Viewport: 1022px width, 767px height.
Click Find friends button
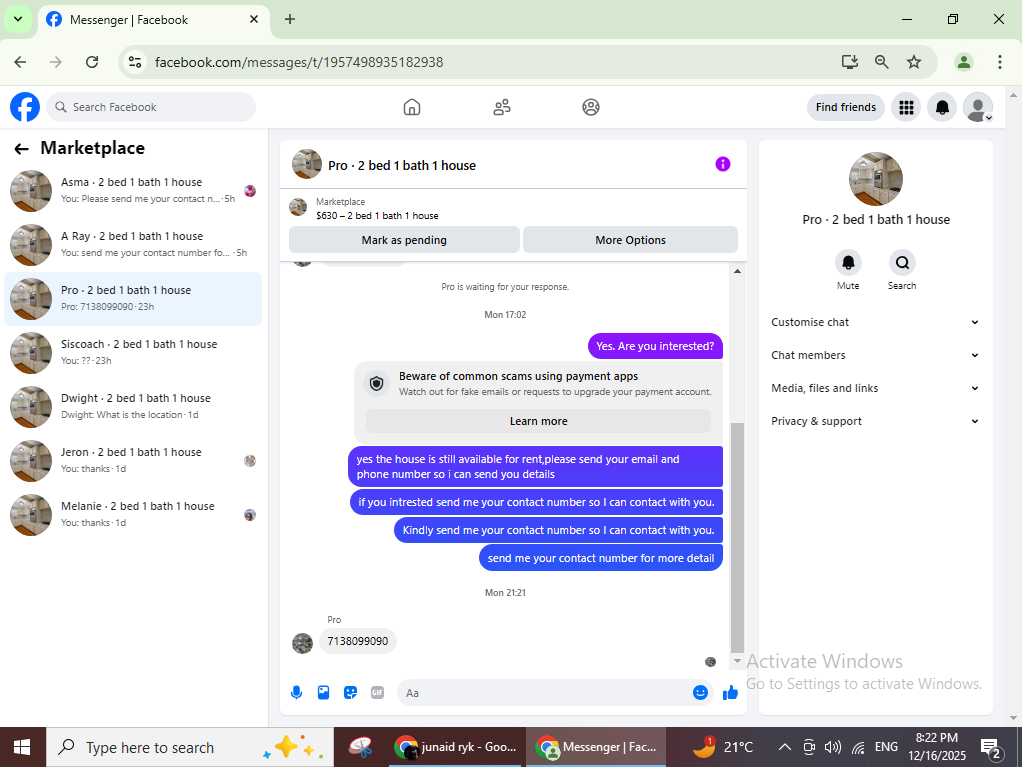[x=845, y=107]
